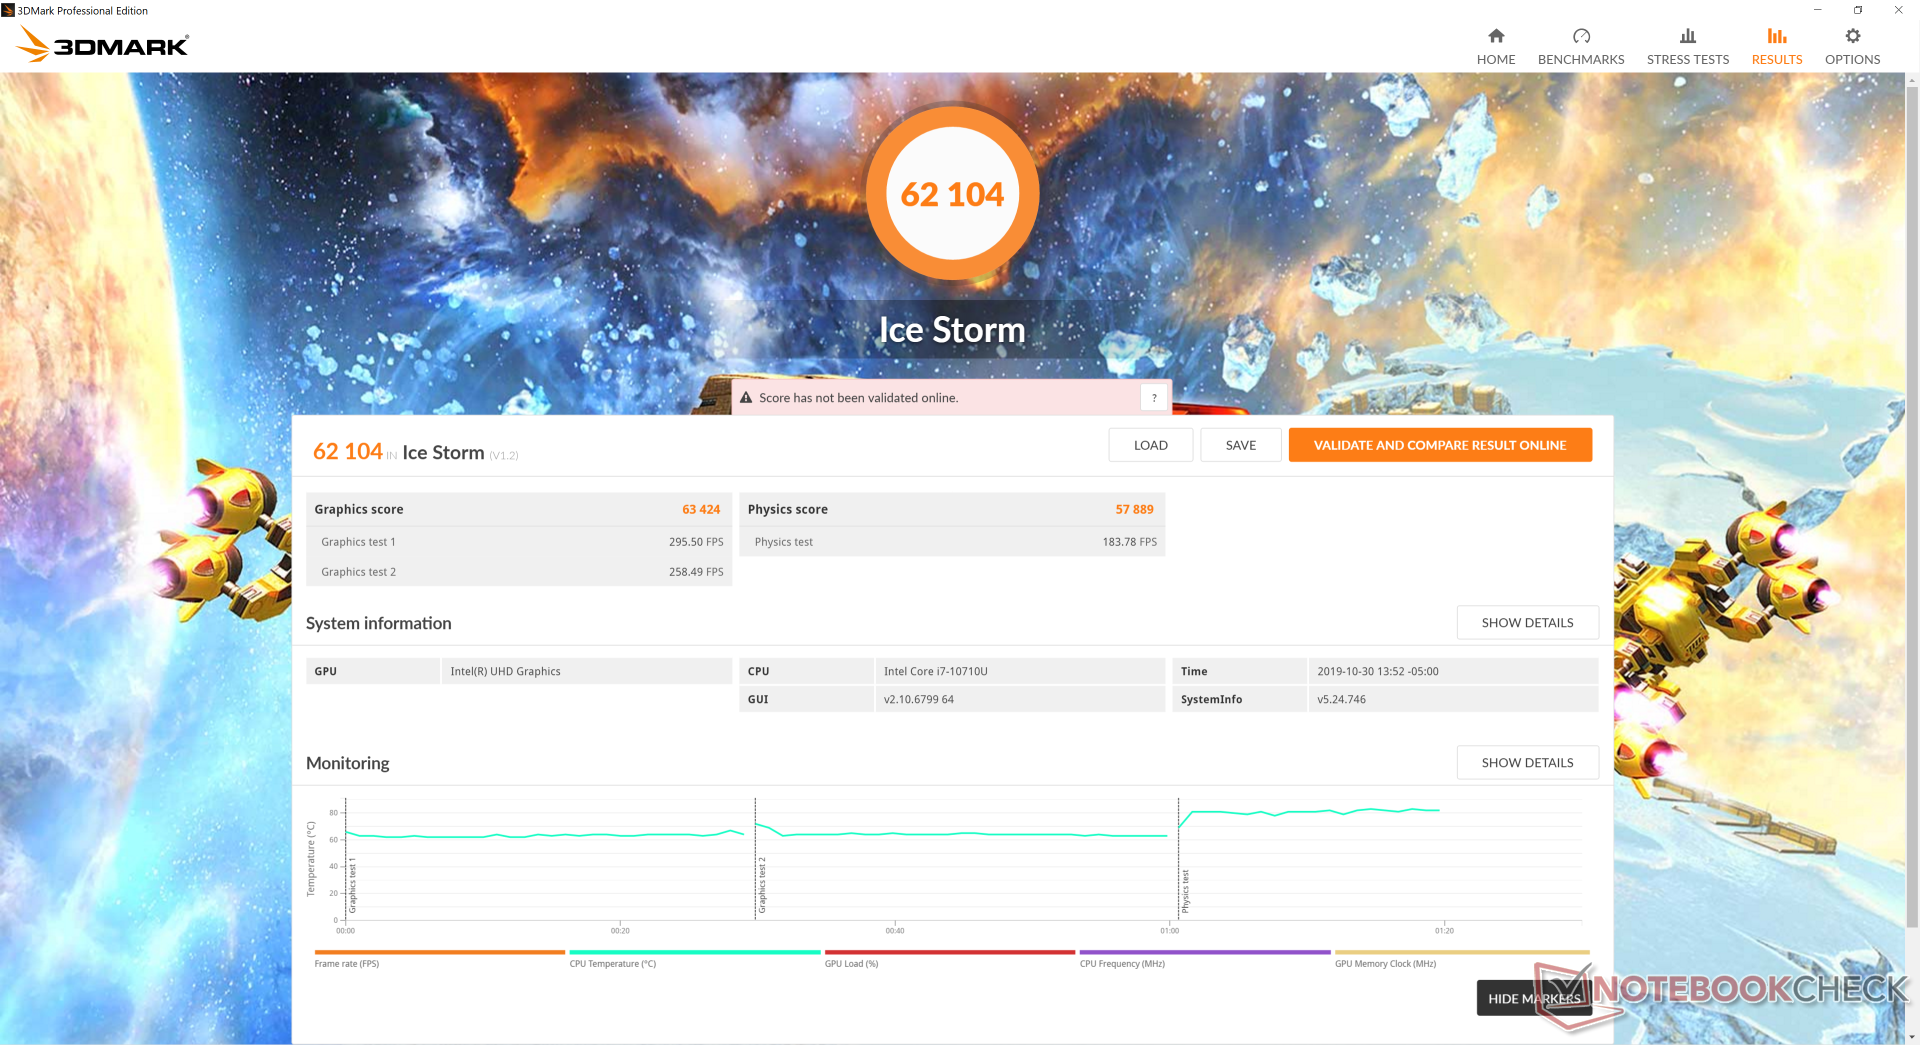Image resolution: width=1920 pixels, height=1045 pixels.
Task: Click the 'Monitoring' heading
Action: pyautogui.click(x=347, y=763)
